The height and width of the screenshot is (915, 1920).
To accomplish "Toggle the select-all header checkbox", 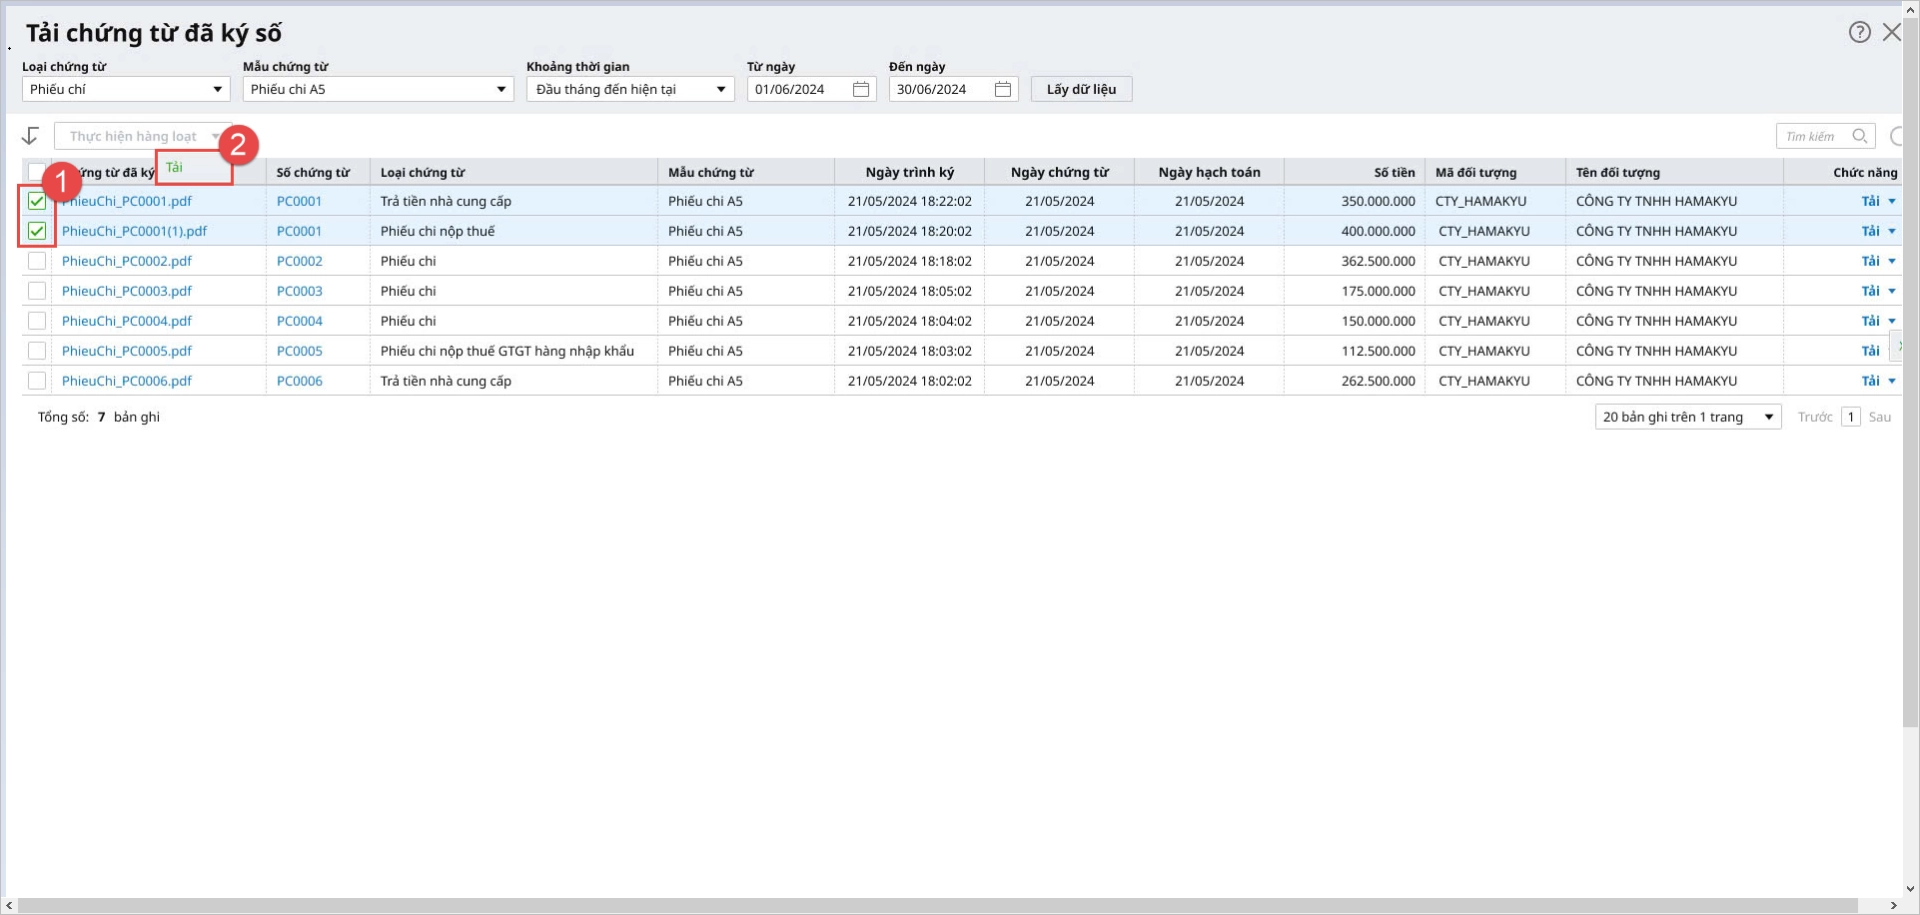I will coord(37,172).
